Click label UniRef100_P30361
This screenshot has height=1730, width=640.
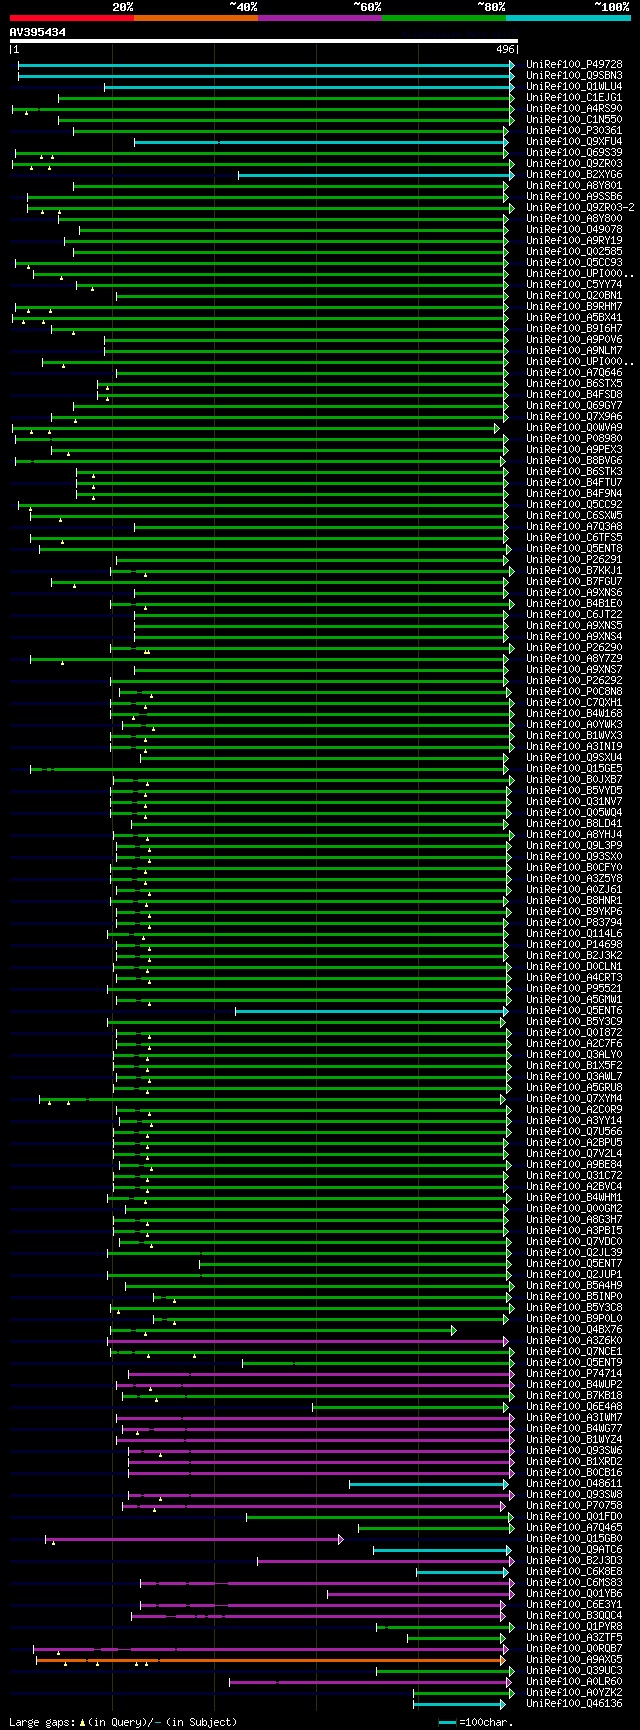(x=574, y=130)
